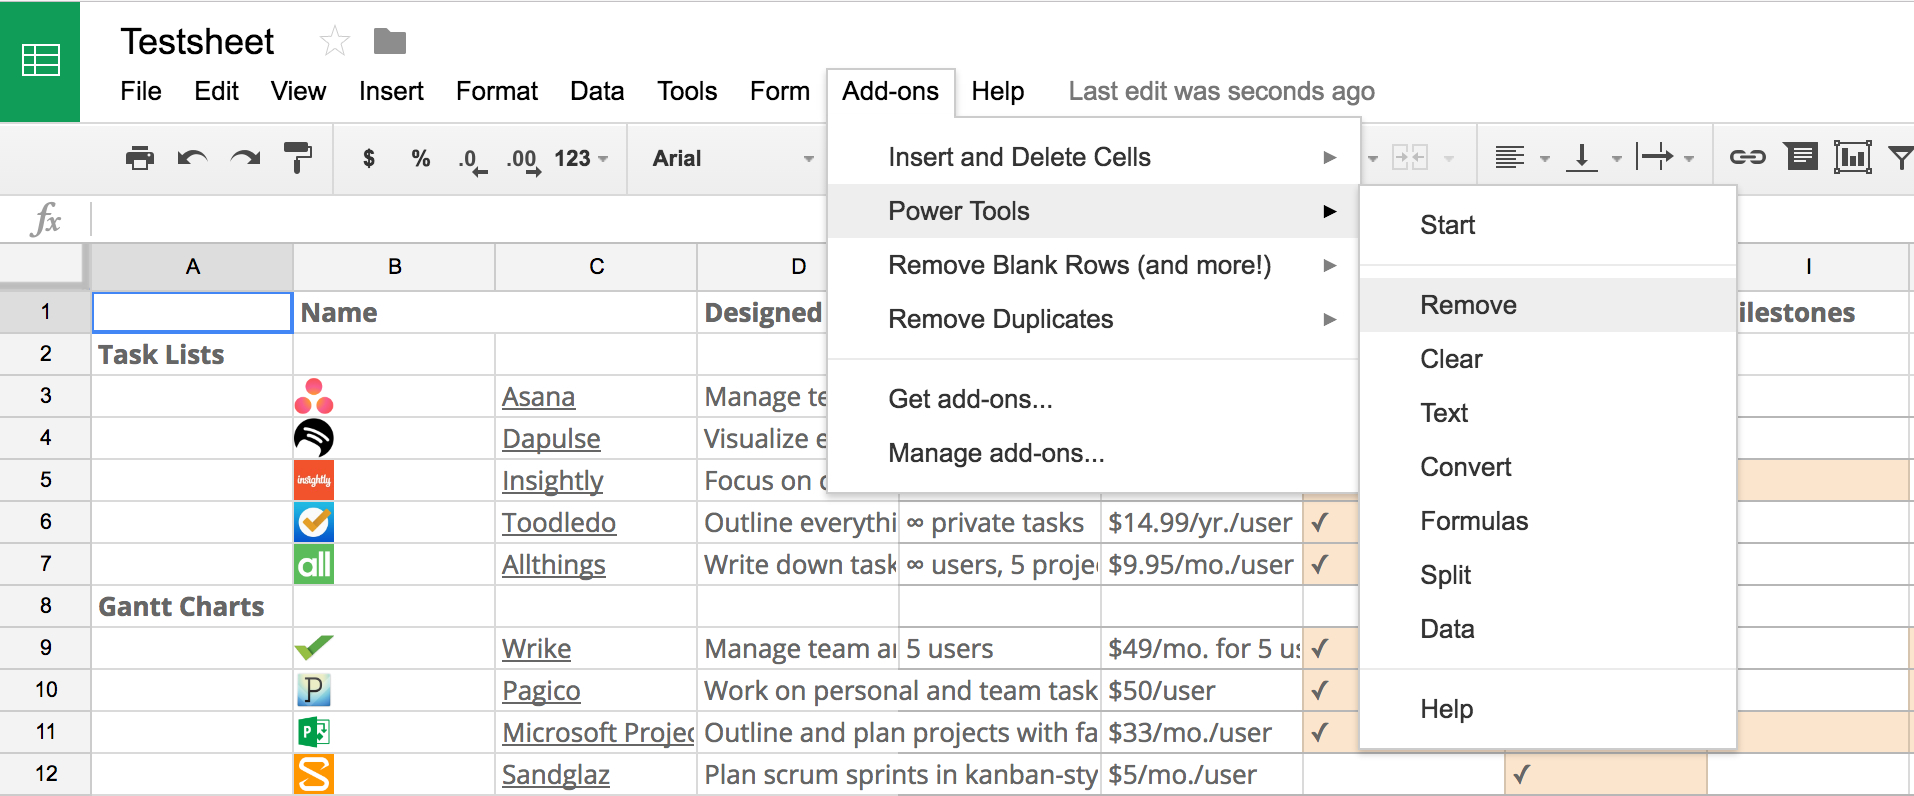
Task: Click the checkmark cell in Wrike row
Action: pyautogui.click(x=1320, y=648)
